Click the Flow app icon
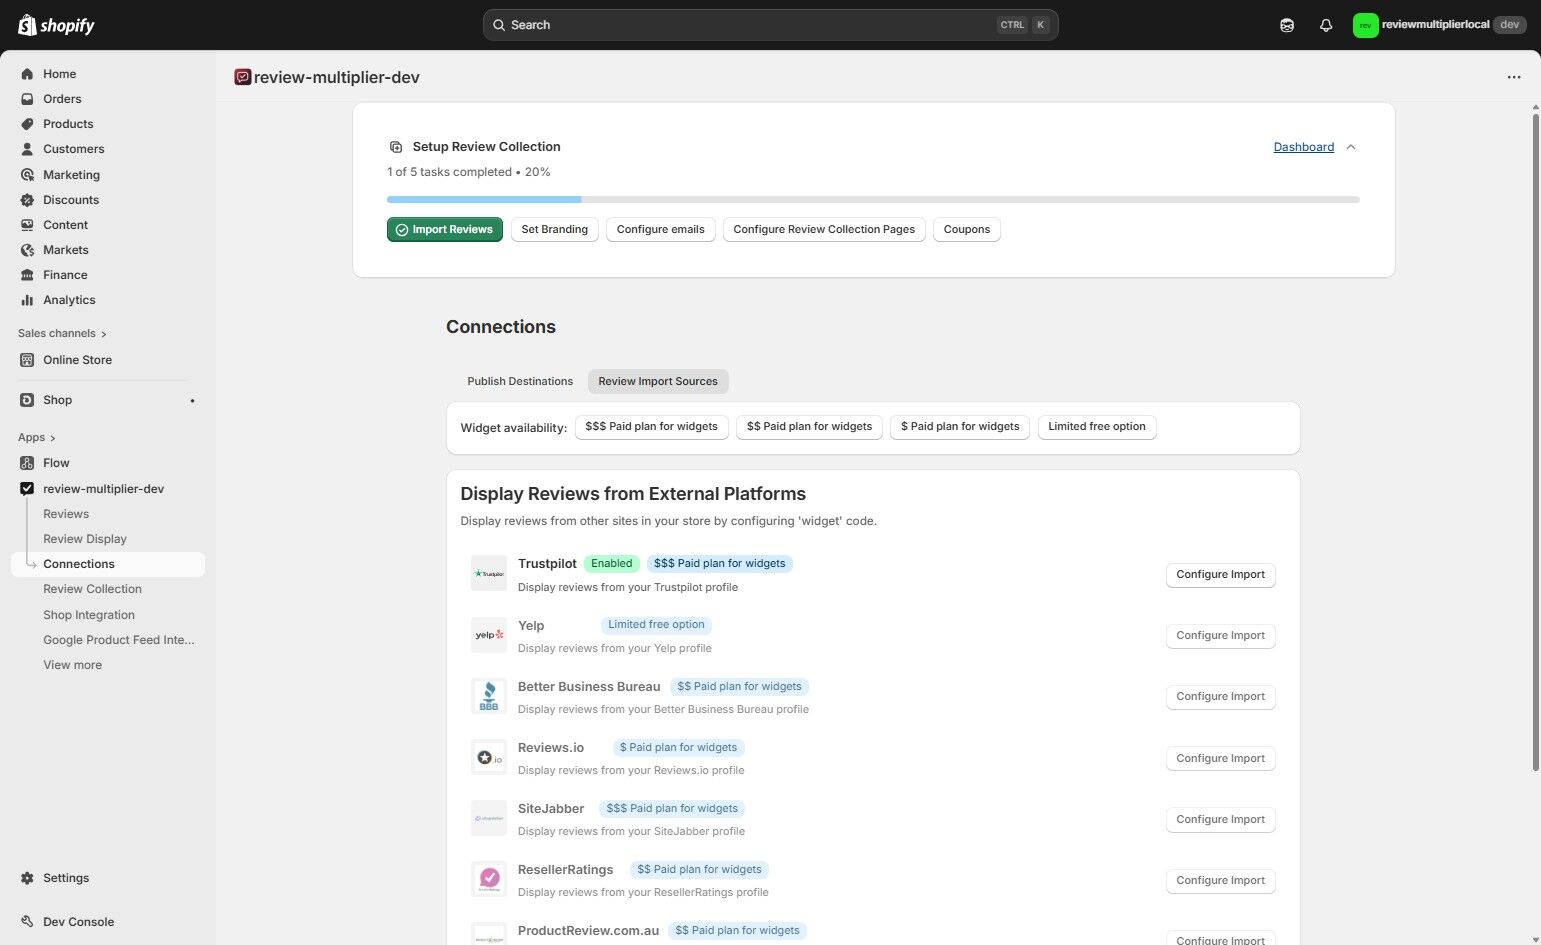 tap(27, 463)
